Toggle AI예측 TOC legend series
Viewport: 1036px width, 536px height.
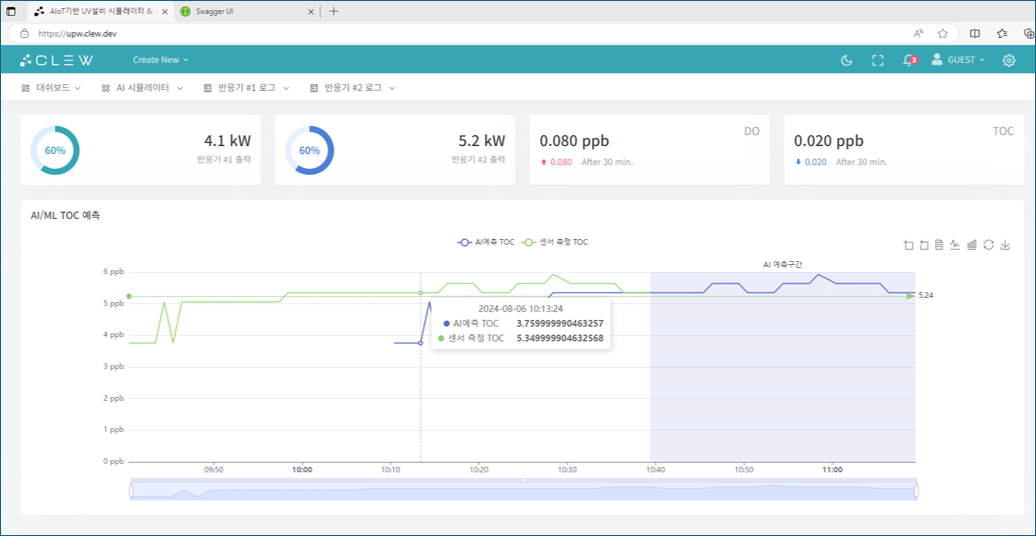(x=485, y=242)
